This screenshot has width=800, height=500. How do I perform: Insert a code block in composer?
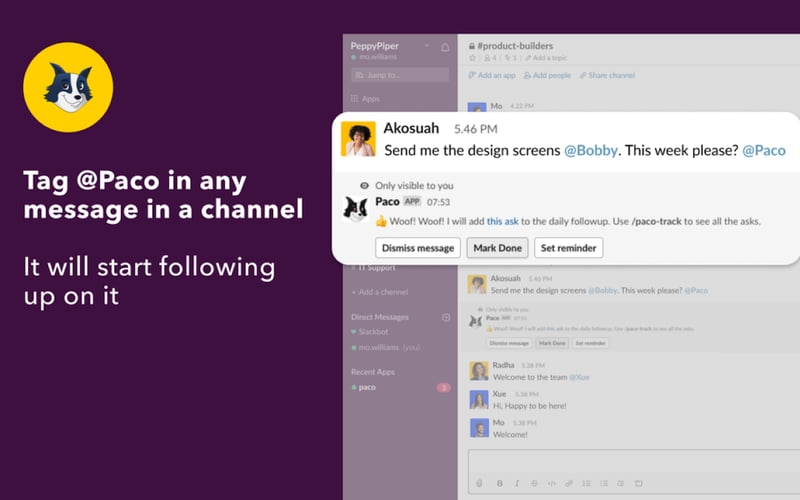tap(638, 483)
